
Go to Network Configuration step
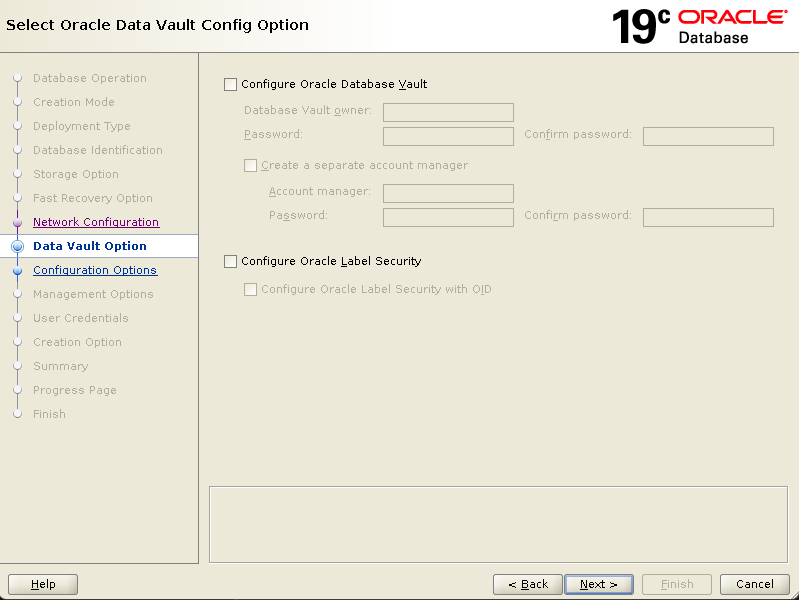[x=96, y=222]
